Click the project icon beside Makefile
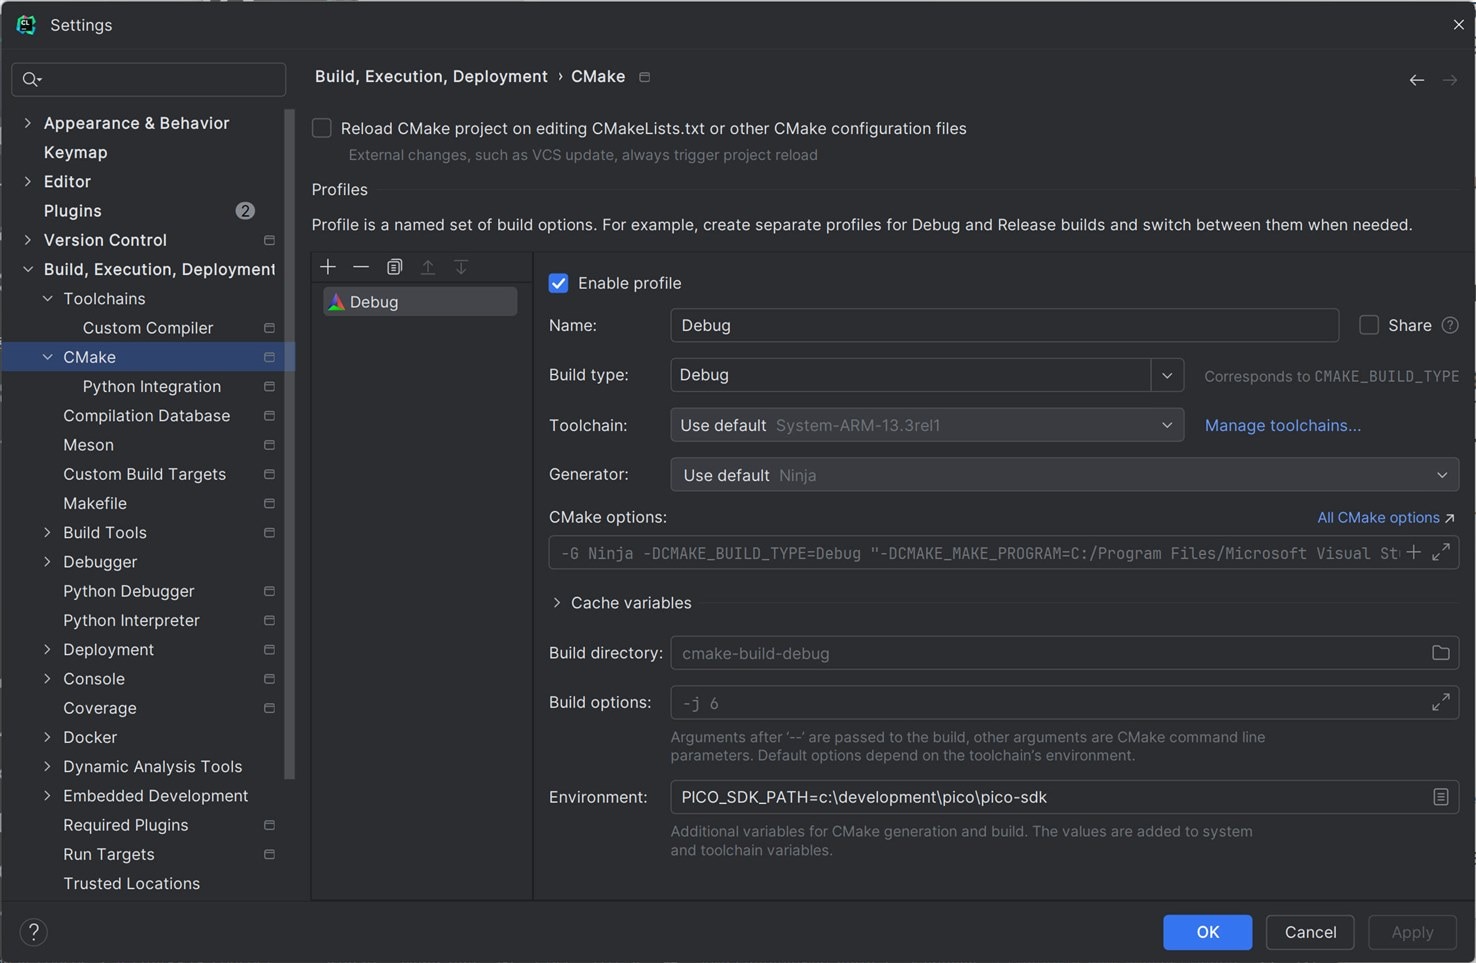Image resolution: width=1476 pixels, height=963 pixels. point(269,503)
